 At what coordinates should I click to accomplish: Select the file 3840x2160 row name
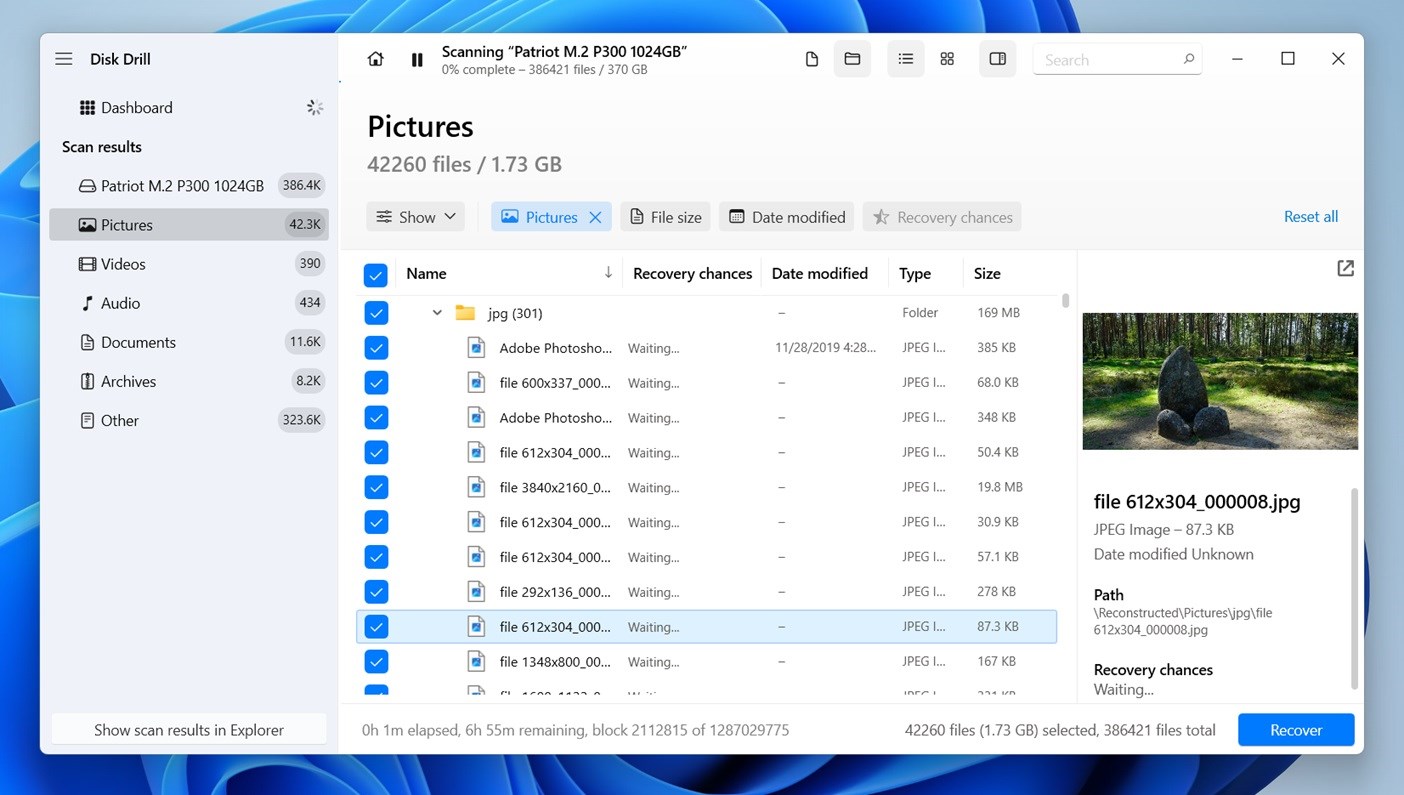pyautogui.click(x=555, y=487)
